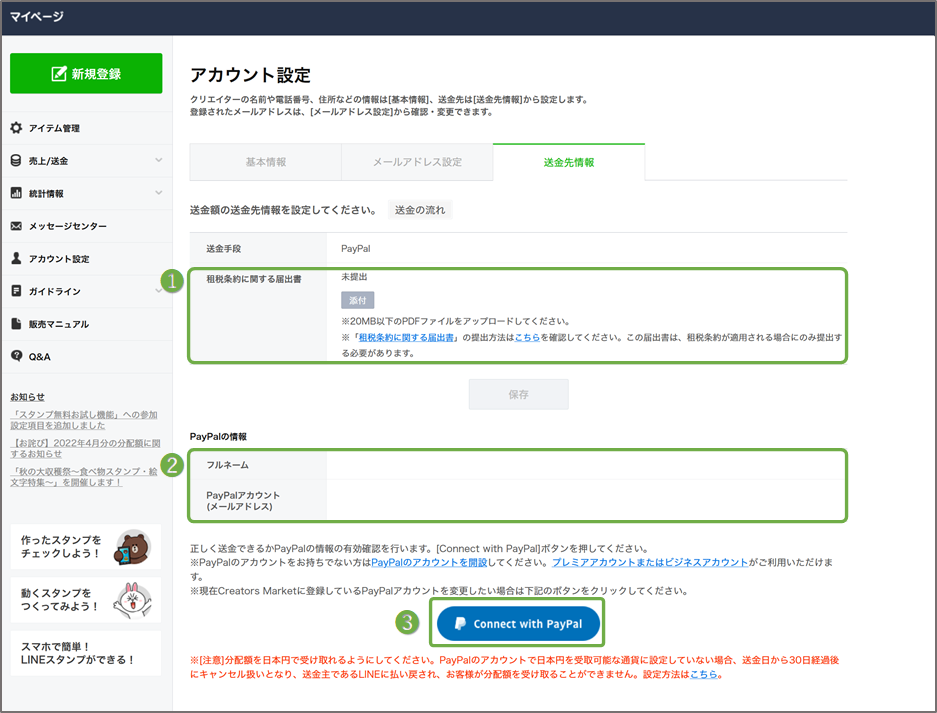Click the Connect with PayPal button
Image resolution: width=937 pixels, height=713 pixels.
click(517, 621)
